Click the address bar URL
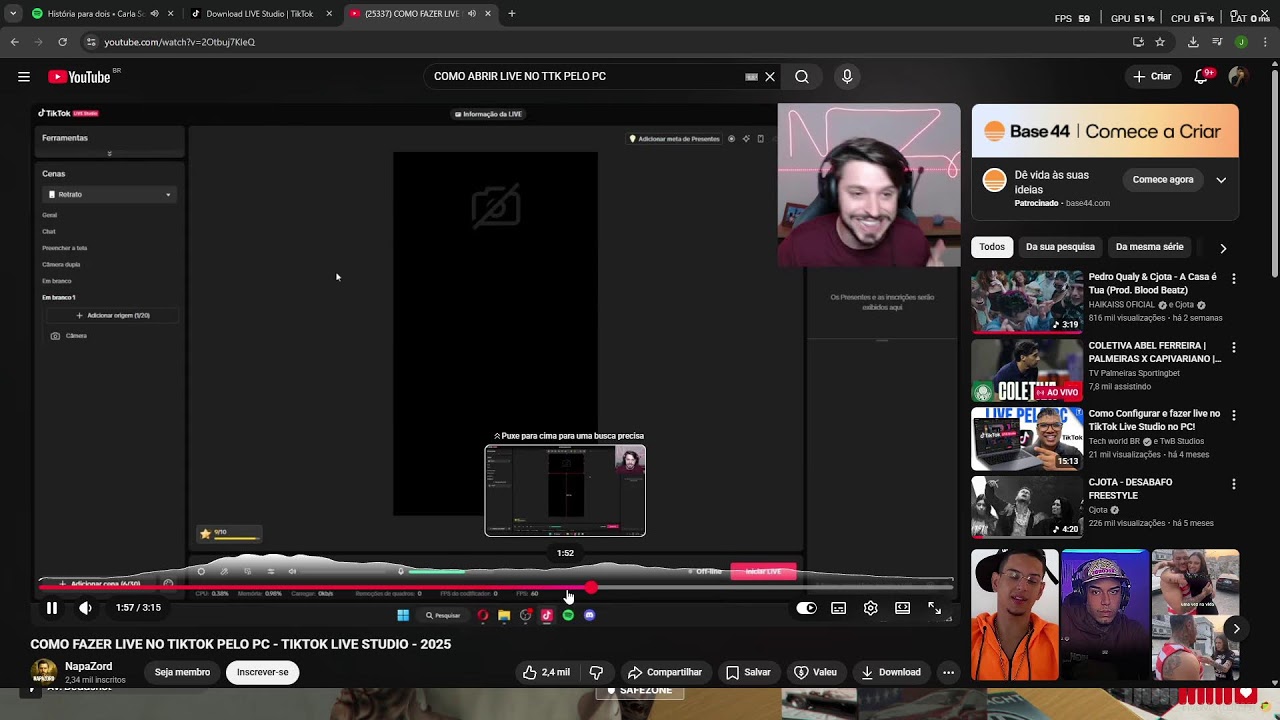 pos(180,42)
